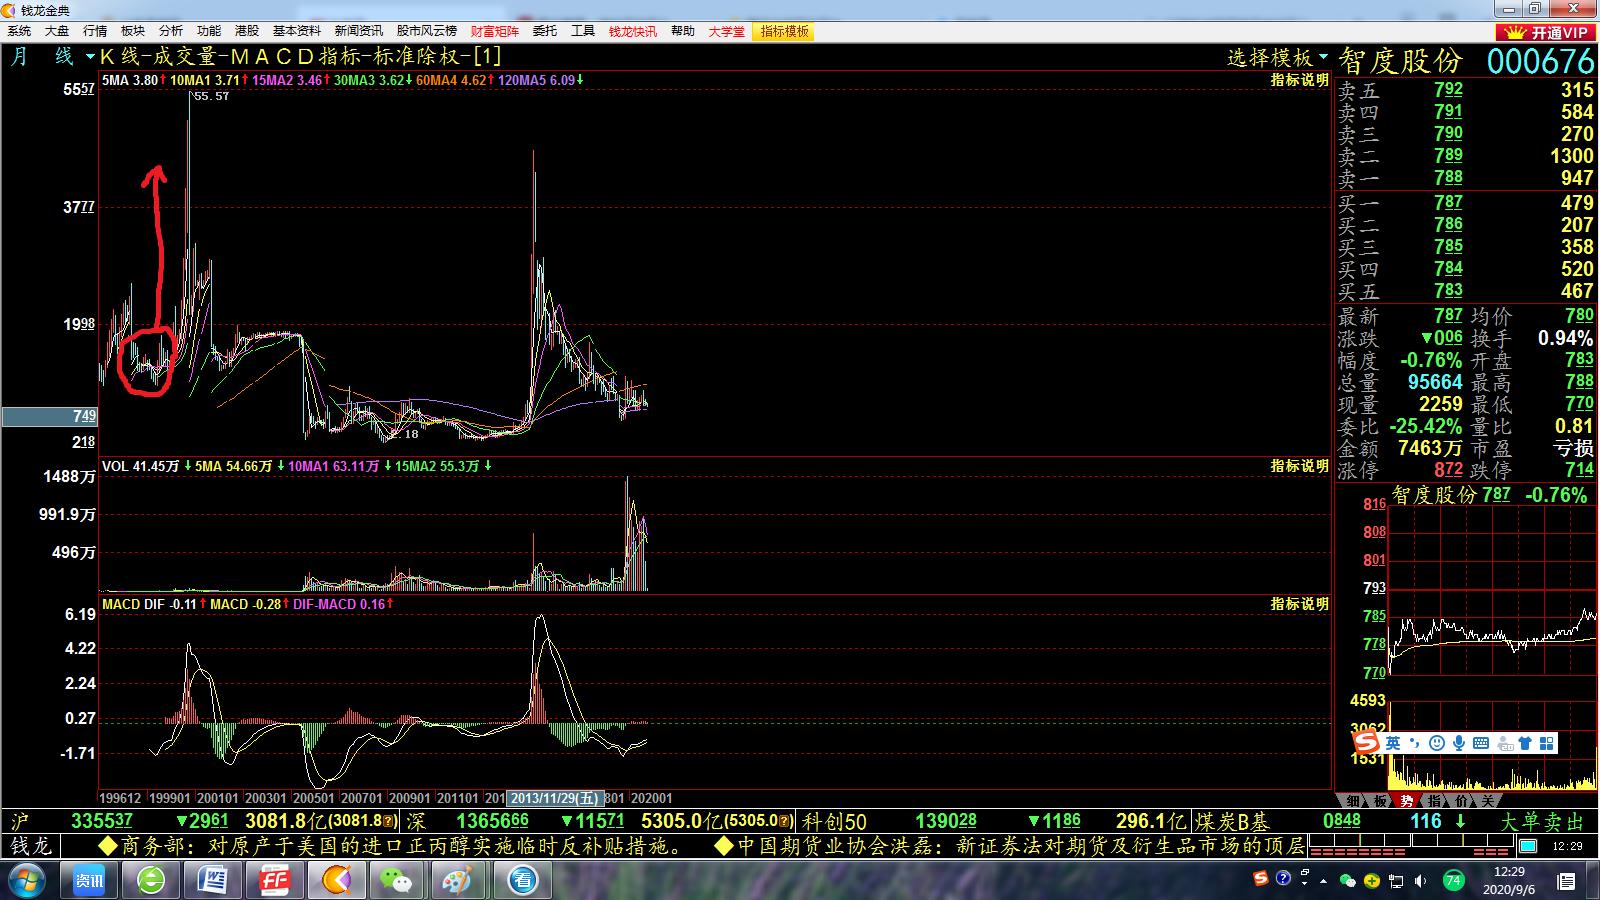Toggle Sogou Chinese/English input mode

[1393, 743]
